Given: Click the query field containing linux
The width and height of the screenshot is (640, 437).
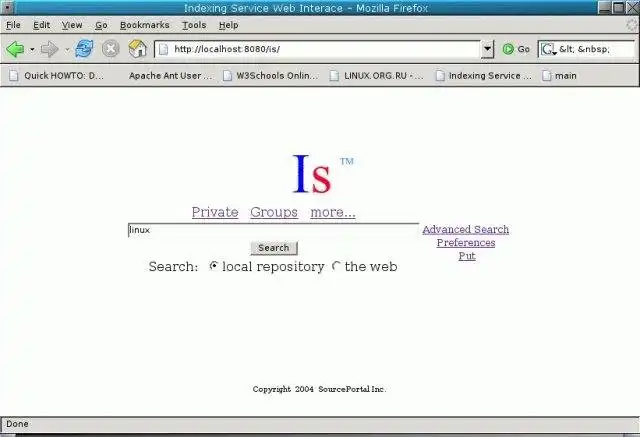Looking at the screenshot, I should pos(273,230).
